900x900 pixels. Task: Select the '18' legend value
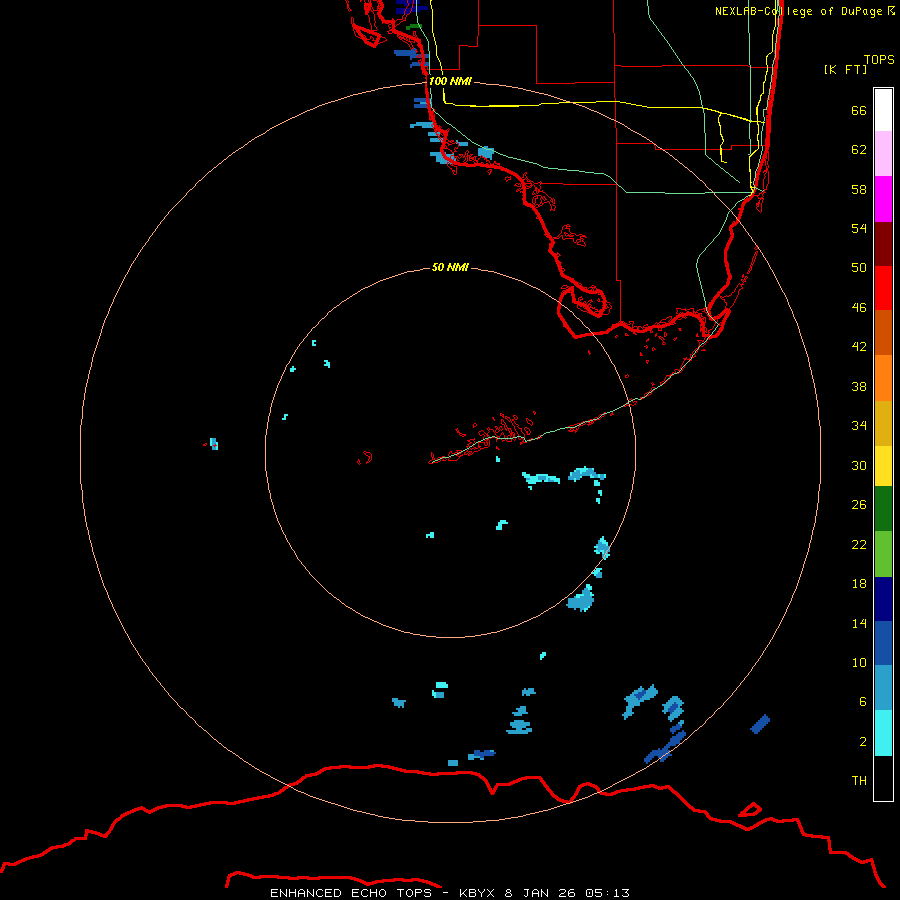pos(859,584)
